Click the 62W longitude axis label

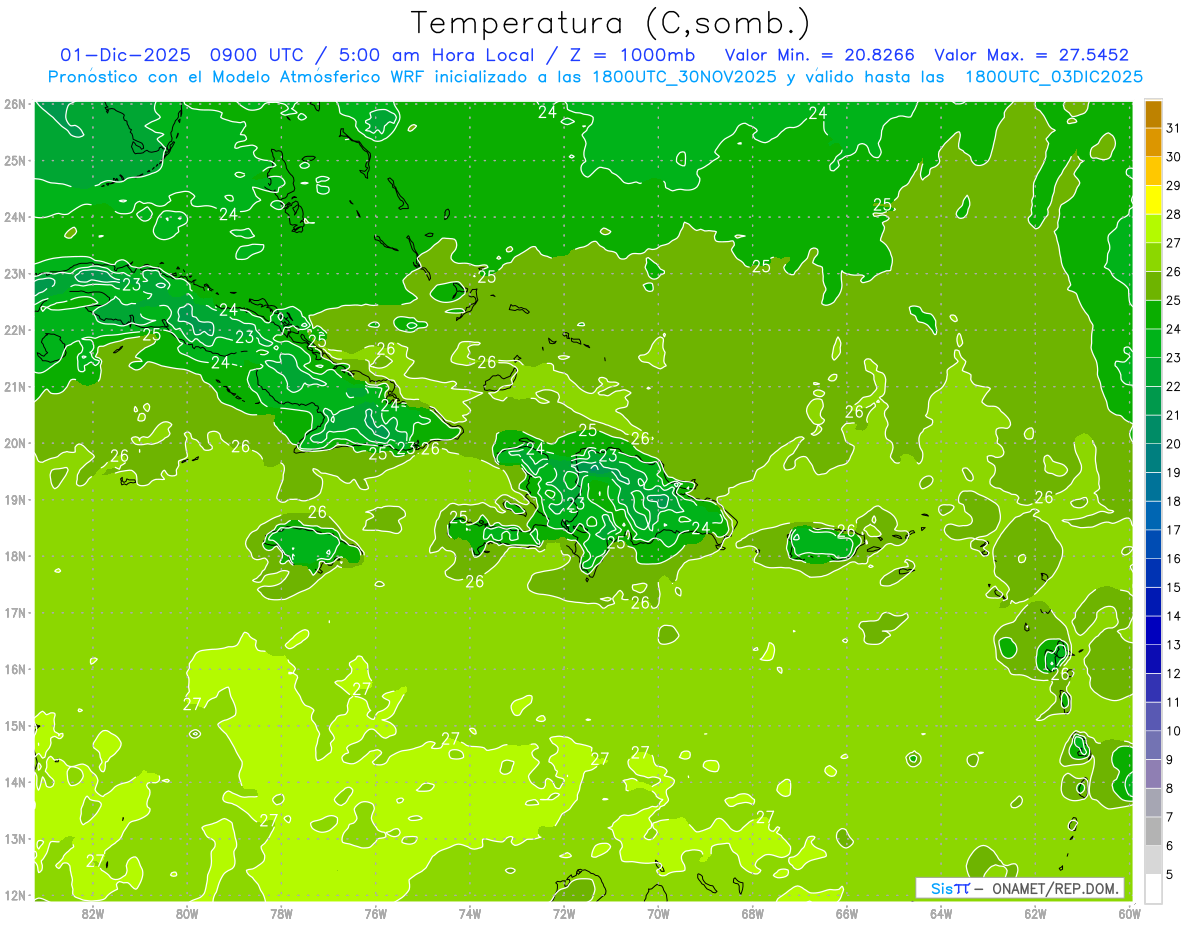coord(1036,913)
